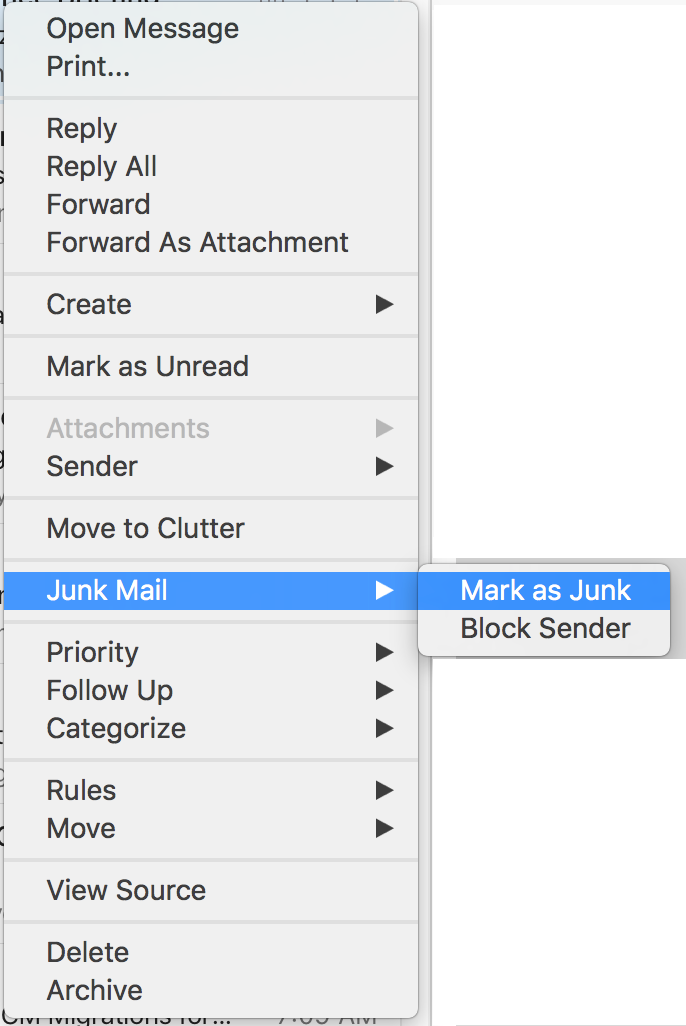This screenshot has height=1026, width=686.
Task: Select Forward As Attachment
Action: (x=211, y=242)
